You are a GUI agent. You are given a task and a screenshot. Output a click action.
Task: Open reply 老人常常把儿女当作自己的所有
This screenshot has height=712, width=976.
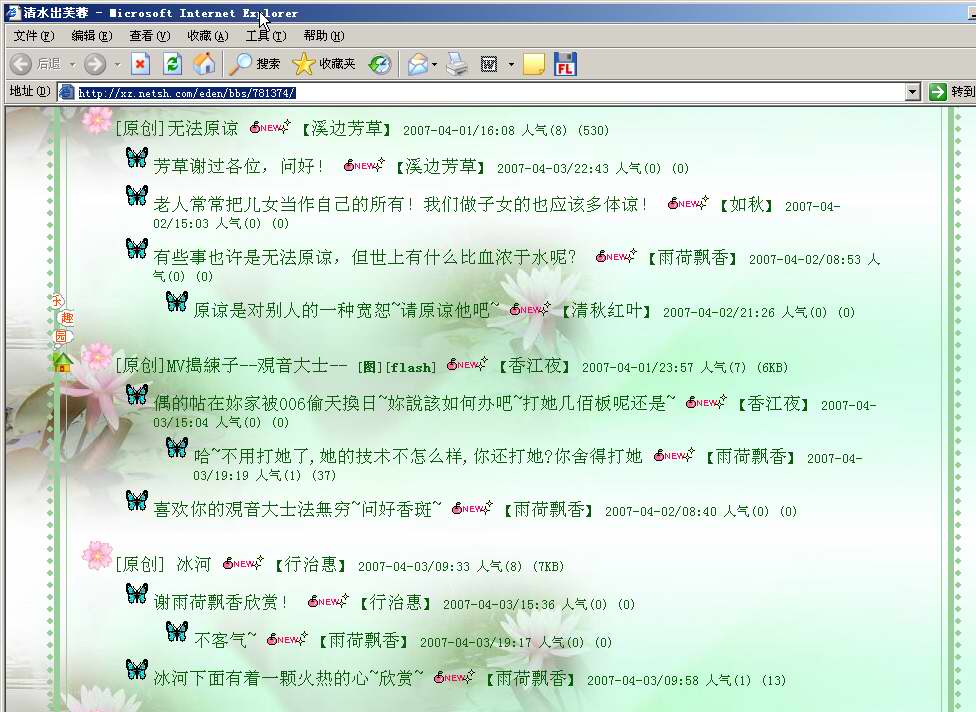401,204
